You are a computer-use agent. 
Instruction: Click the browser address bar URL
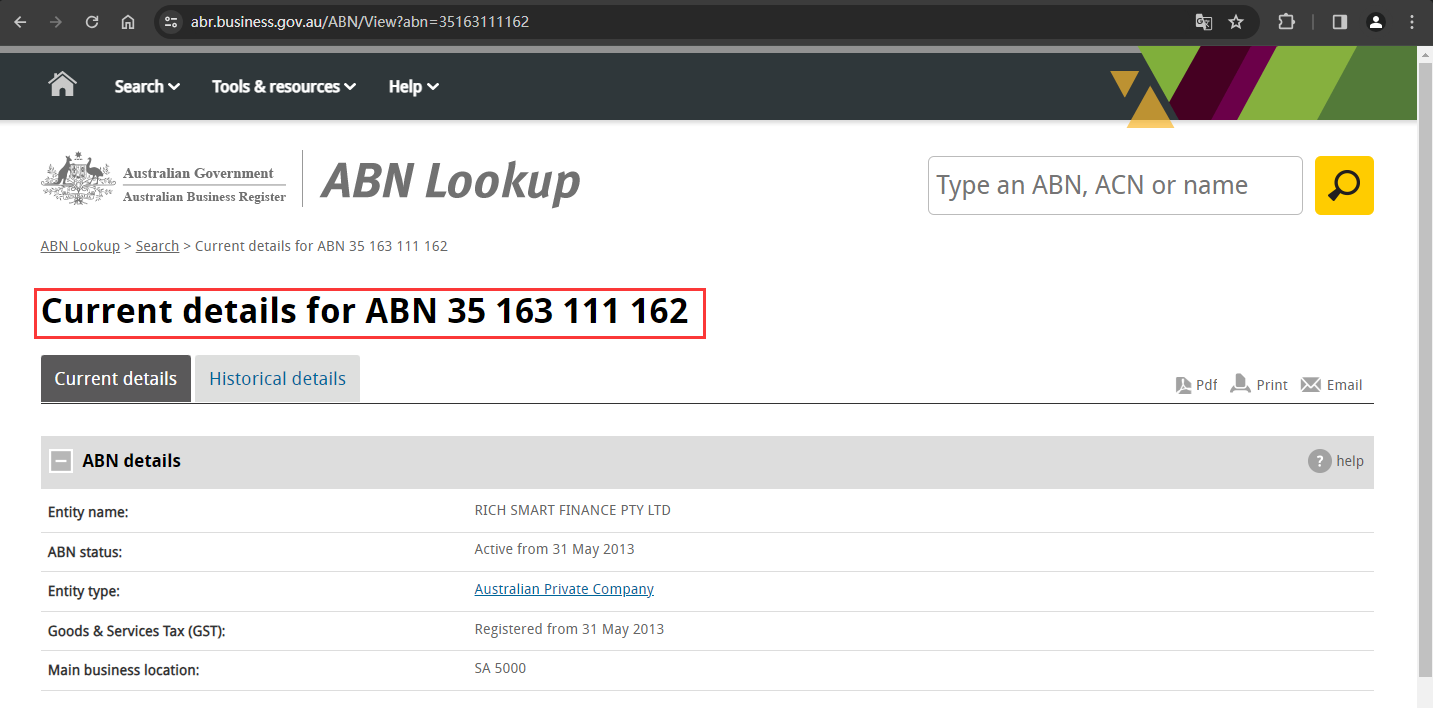point(360,22)
